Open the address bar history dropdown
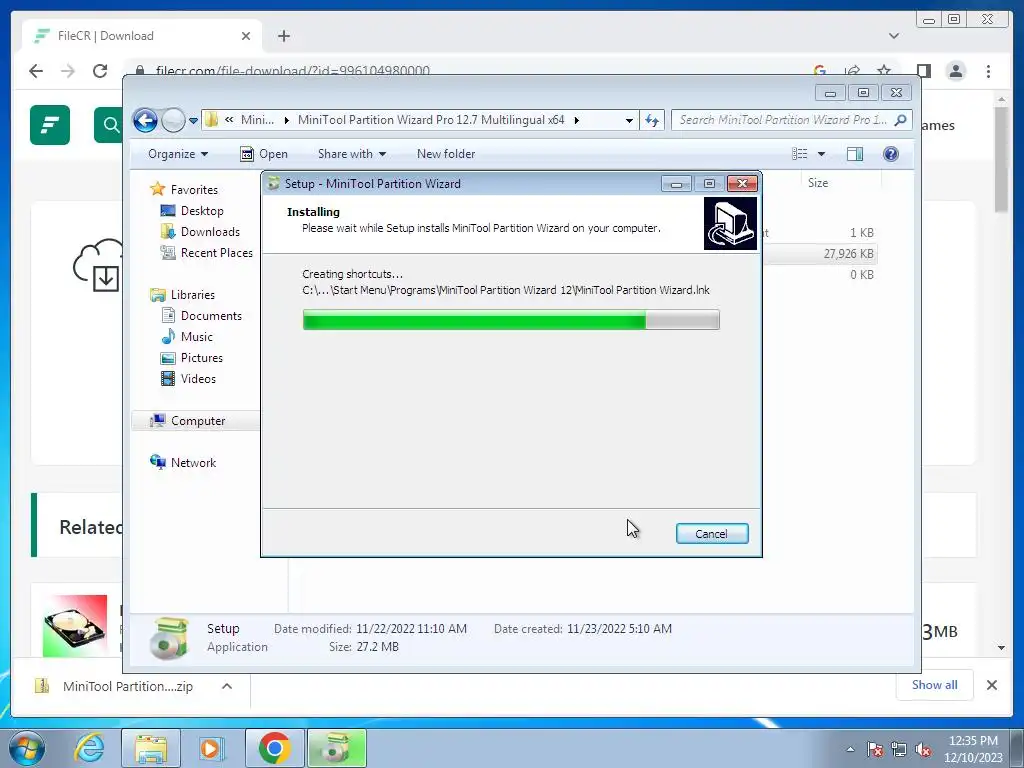This screenshot has height=768, width=1024. [629, 120]
